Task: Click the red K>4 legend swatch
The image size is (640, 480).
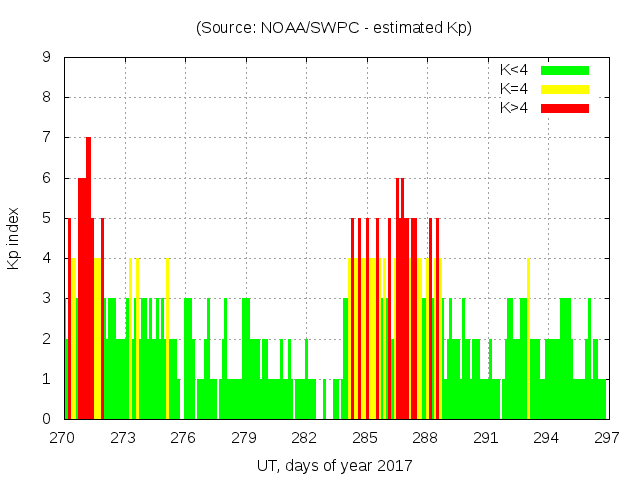Action: 565,108
